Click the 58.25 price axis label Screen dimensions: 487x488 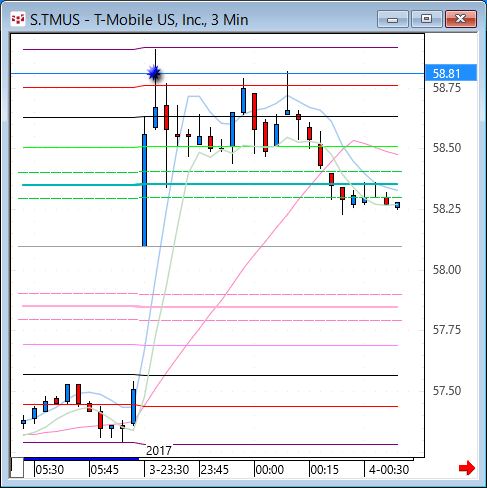click(447, 209)
